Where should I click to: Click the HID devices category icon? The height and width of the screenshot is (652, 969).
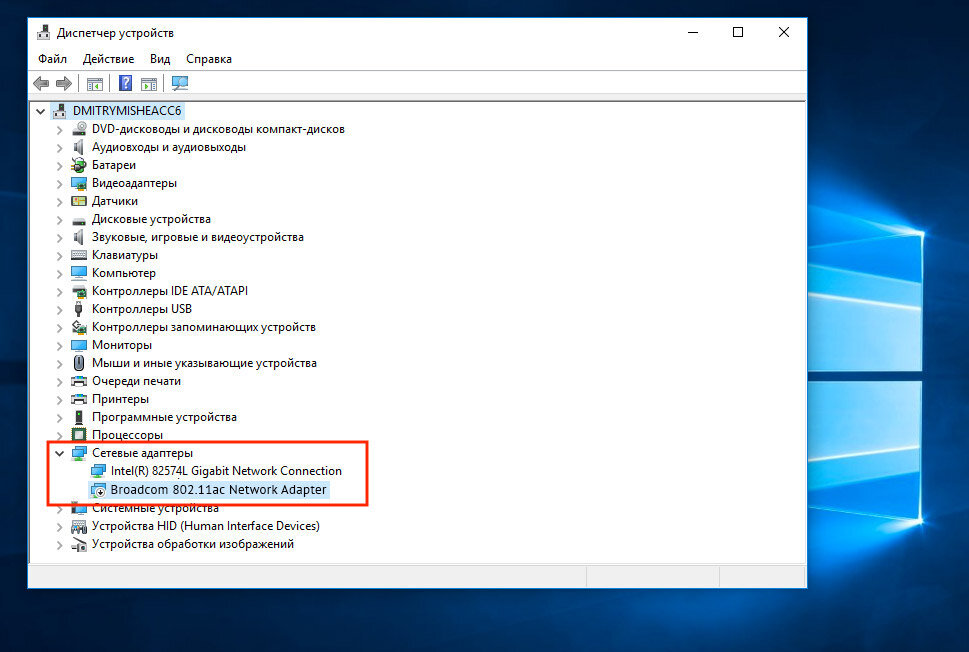[78, 527]
